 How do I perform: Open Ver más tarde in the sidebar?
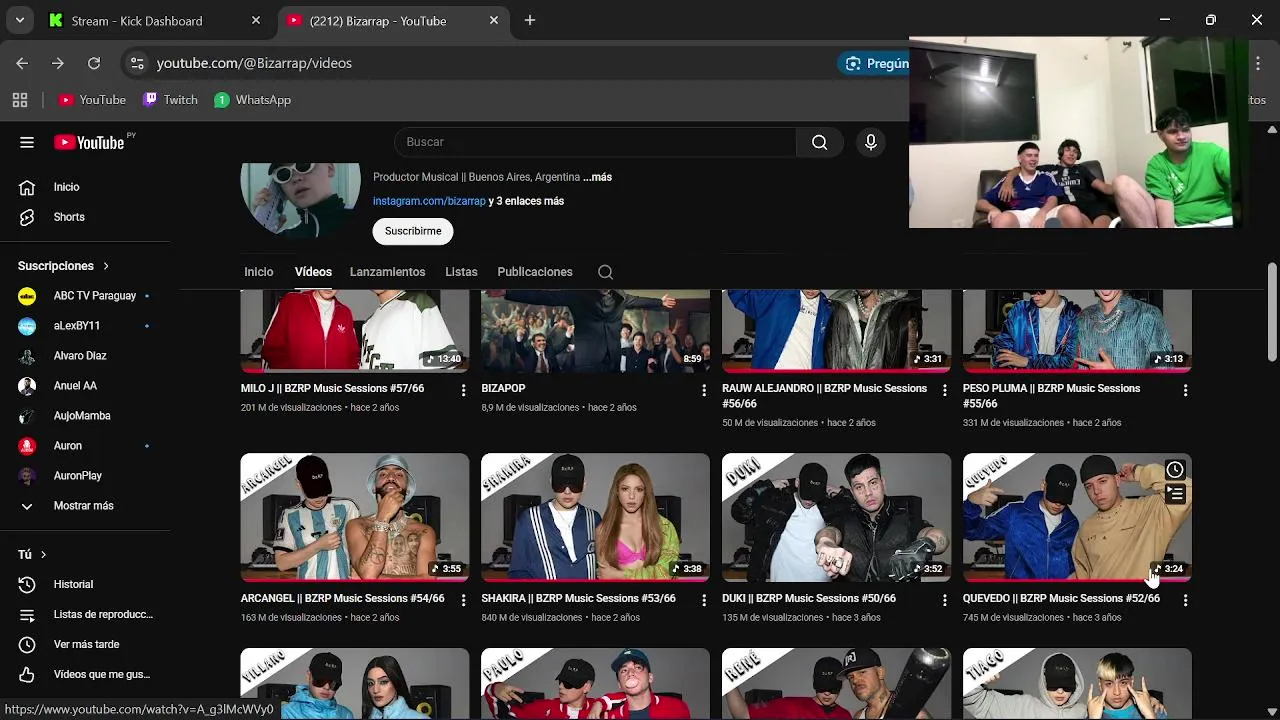(x=85, y=644)
